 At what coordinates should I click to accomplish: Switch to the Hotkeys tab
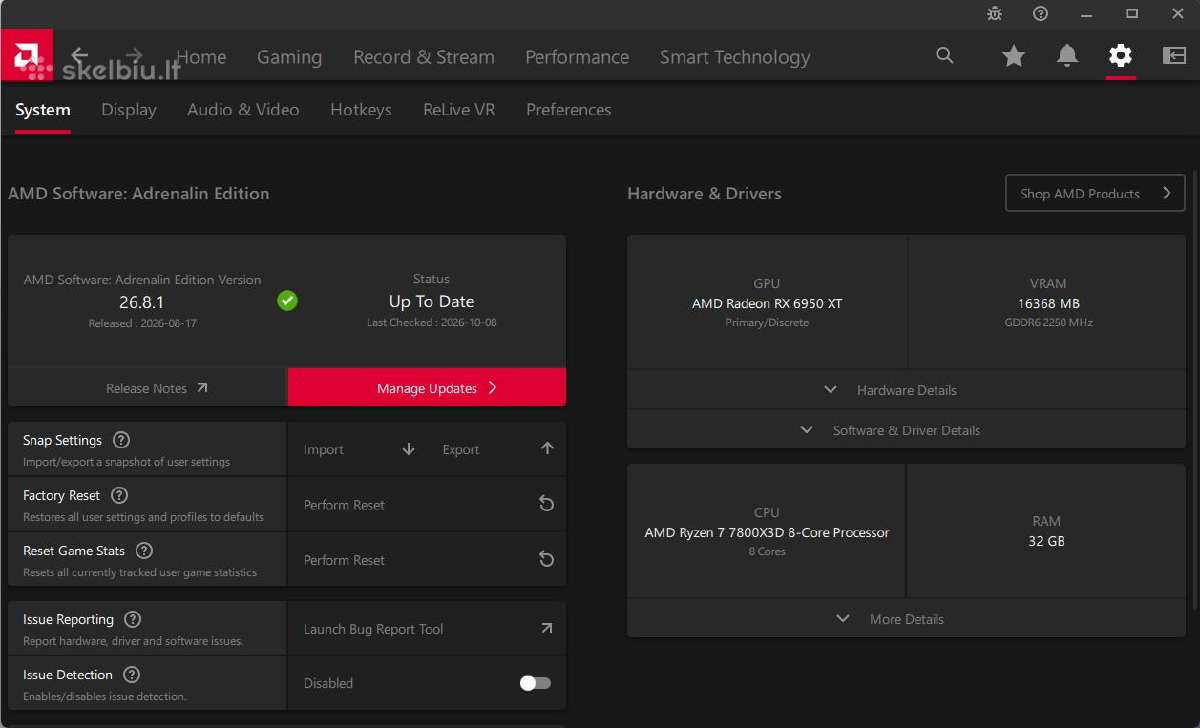click(x=361, y=110)
